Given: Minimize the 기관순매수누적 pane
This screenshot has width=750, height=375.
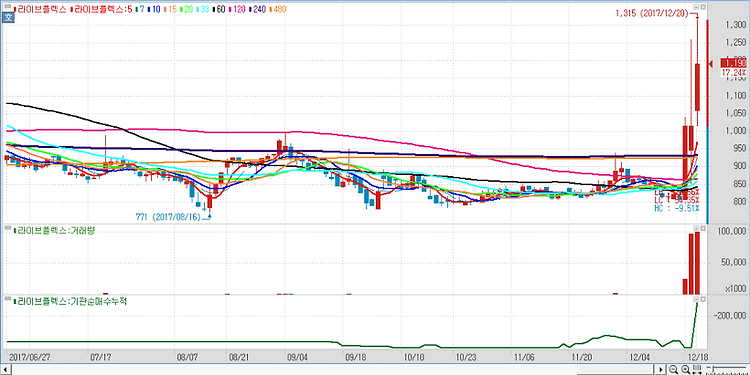Looking at the screenshot, I should click(x=696, y=299).
